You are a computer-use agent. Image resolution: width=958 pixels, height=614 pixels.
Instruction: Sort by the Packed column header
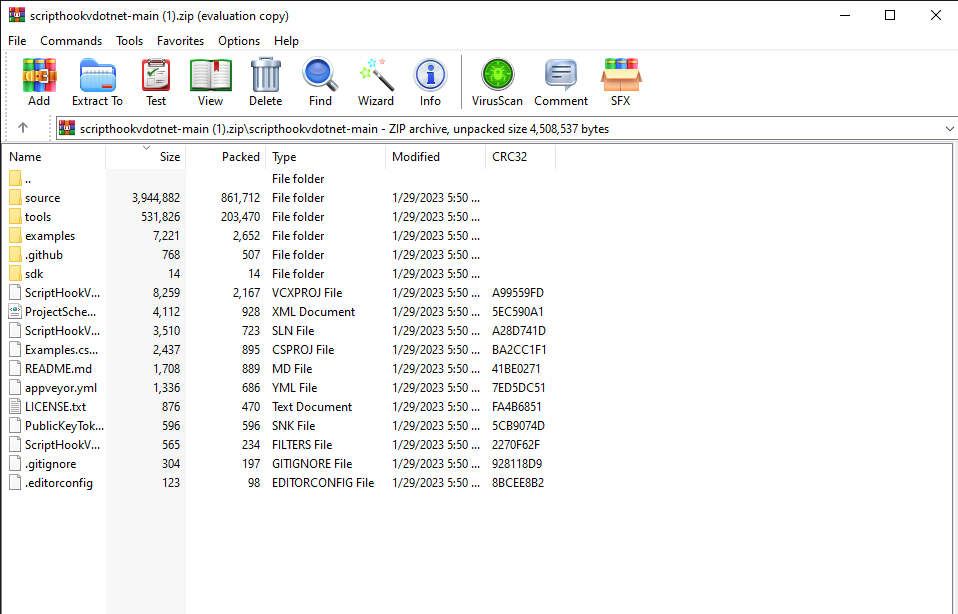[225, 156]
